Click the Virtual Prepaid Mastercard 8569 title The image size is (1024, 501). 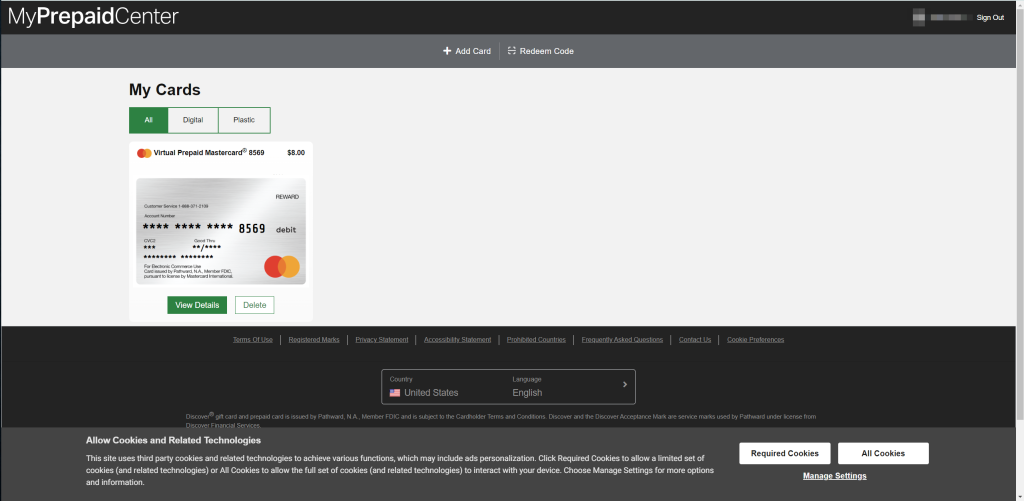click(209, 153)
